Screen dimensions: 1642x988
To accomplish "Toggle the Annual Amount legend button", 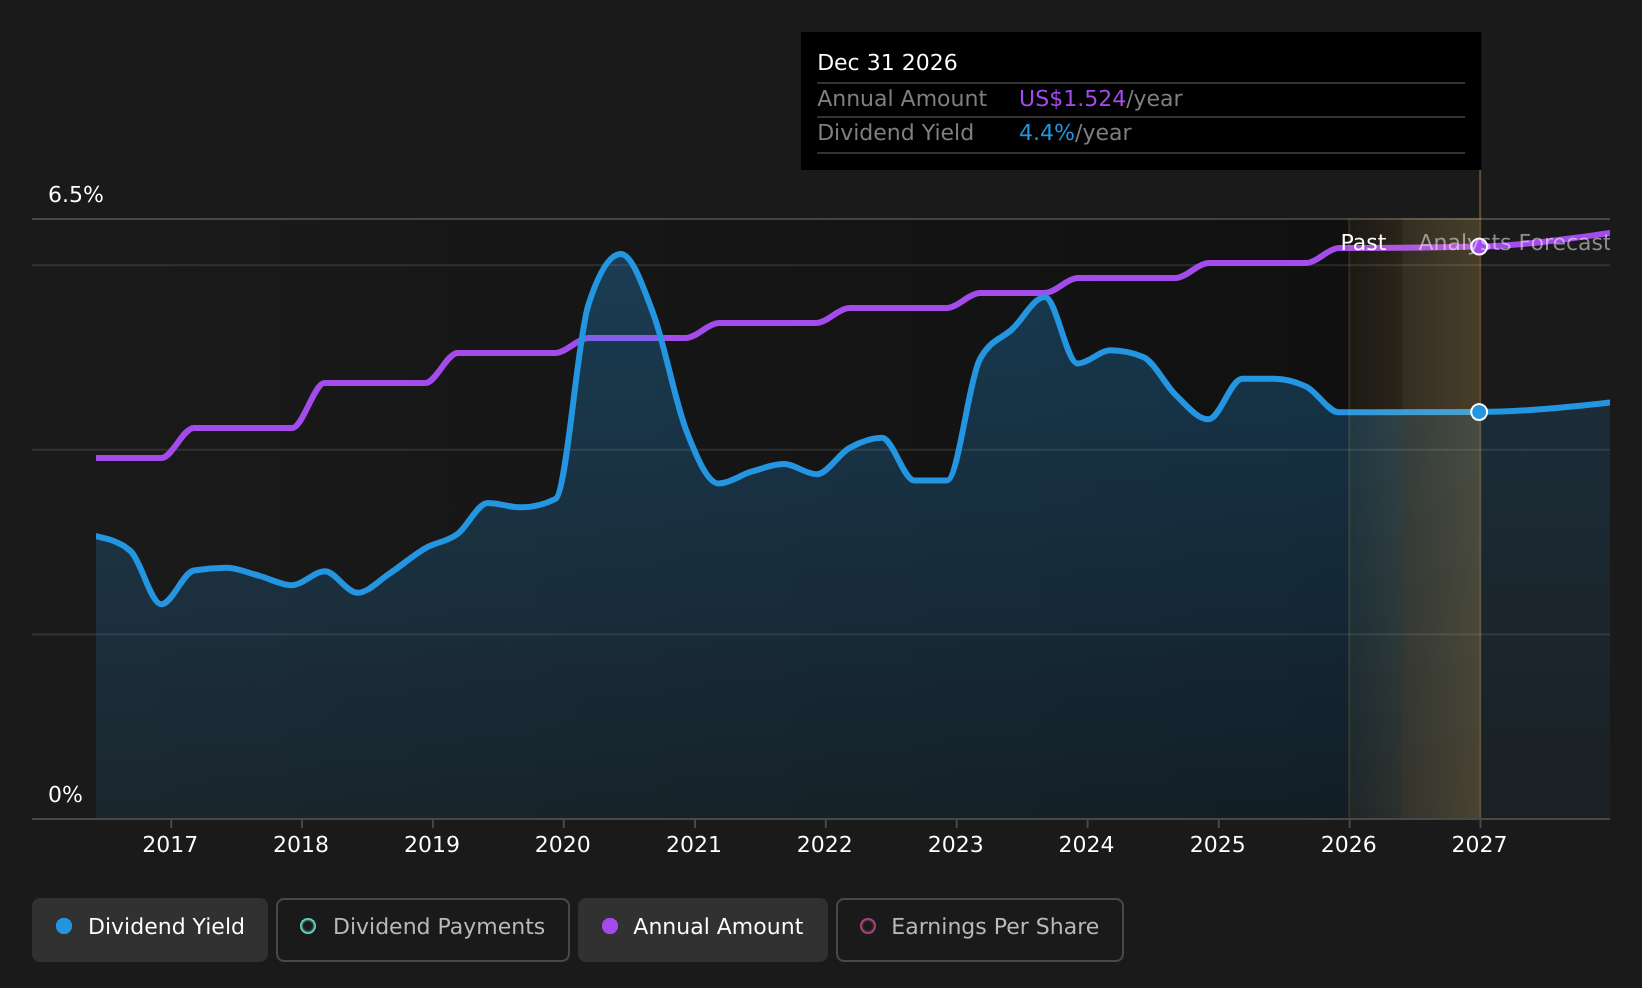I will point(703,929).
